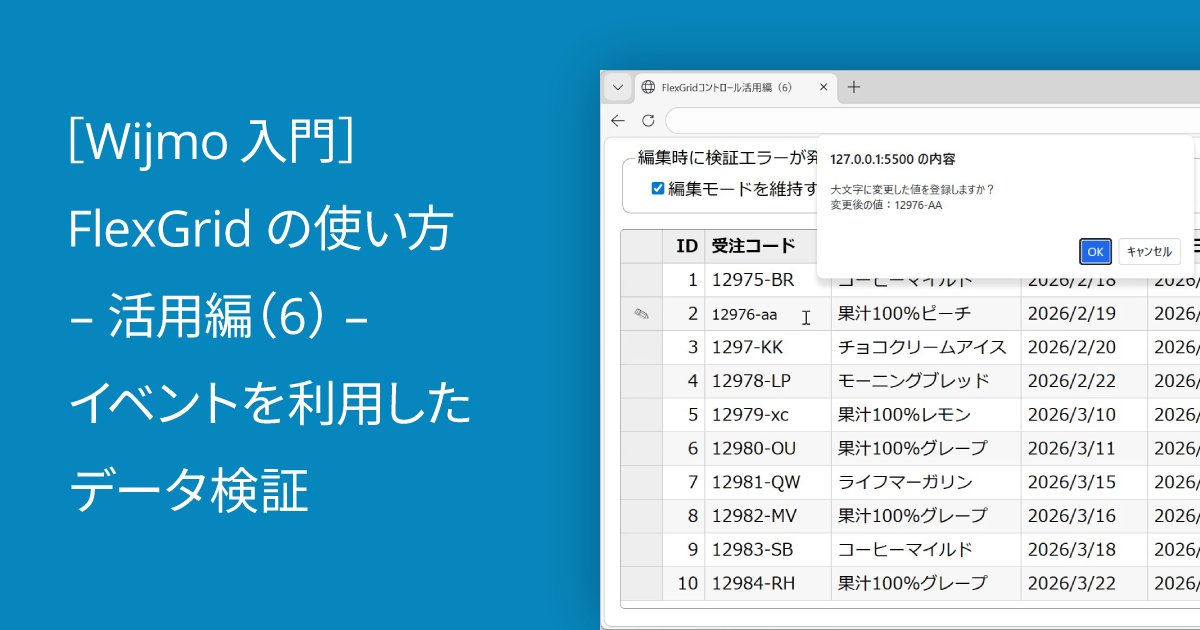Viewport: 1200px width, 630px height.
Task: Confirm the dialog with OK
Action: click(x=1095, y=252)
